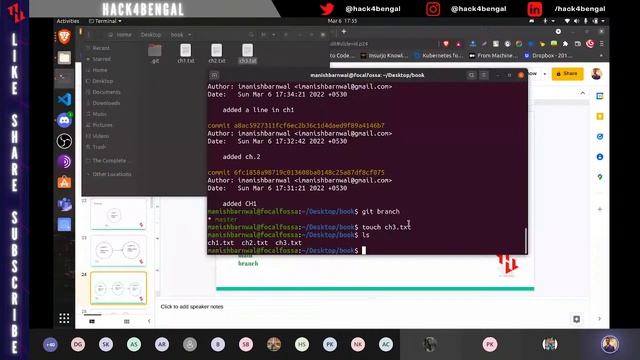The width and height of the screenshot is (640, 360).
Task: Open the Terminal app menu in top bar
Action: click(x=105, y=21)
